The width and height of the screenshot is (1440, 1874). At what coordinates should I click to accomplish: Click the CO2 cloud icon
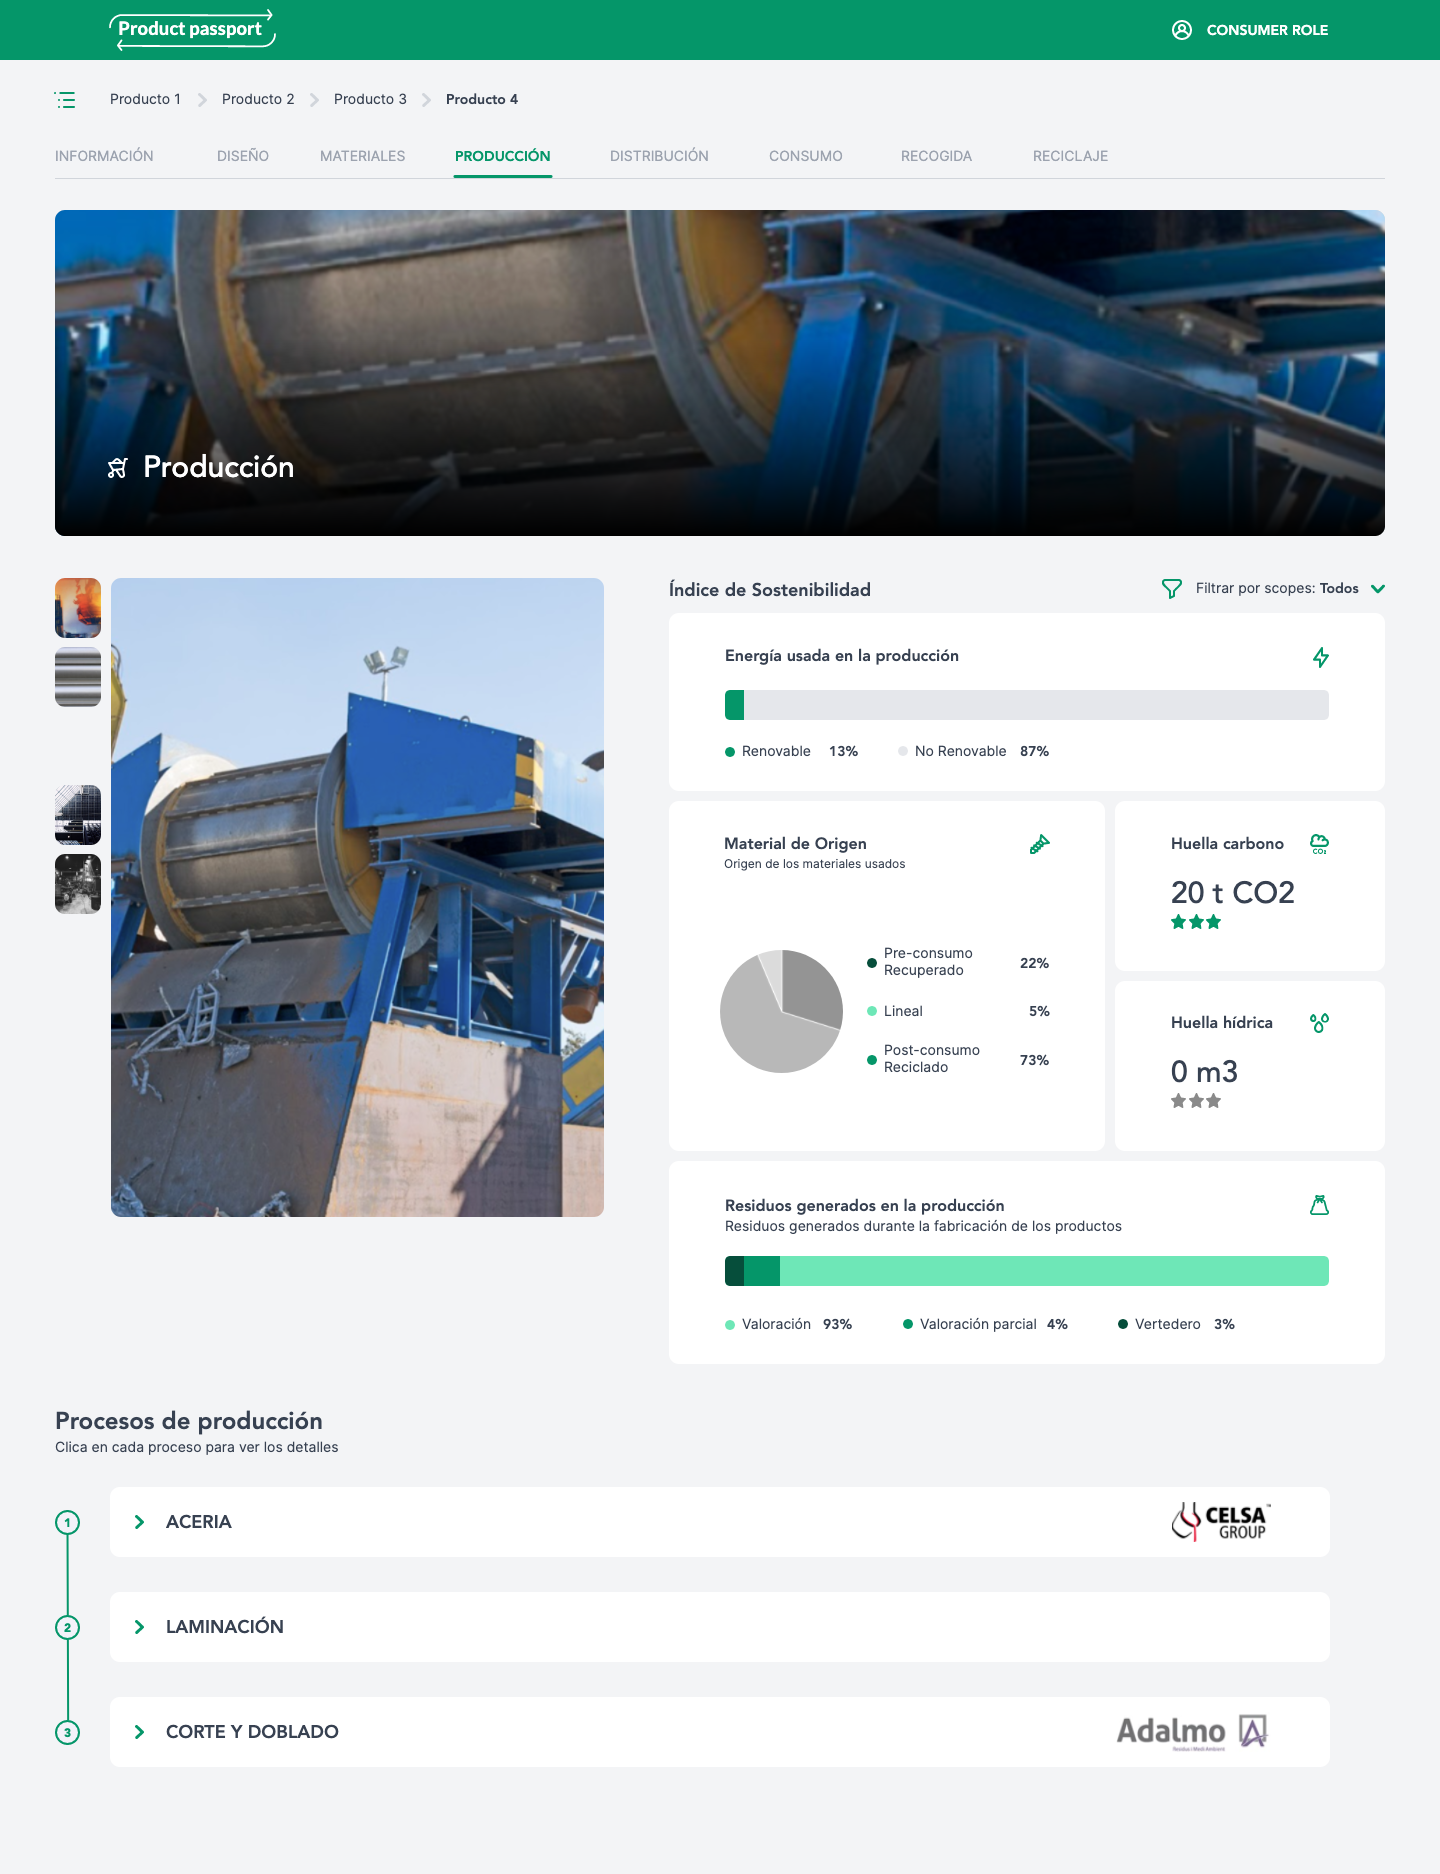pyautogui.click(x=1320, y=844)
